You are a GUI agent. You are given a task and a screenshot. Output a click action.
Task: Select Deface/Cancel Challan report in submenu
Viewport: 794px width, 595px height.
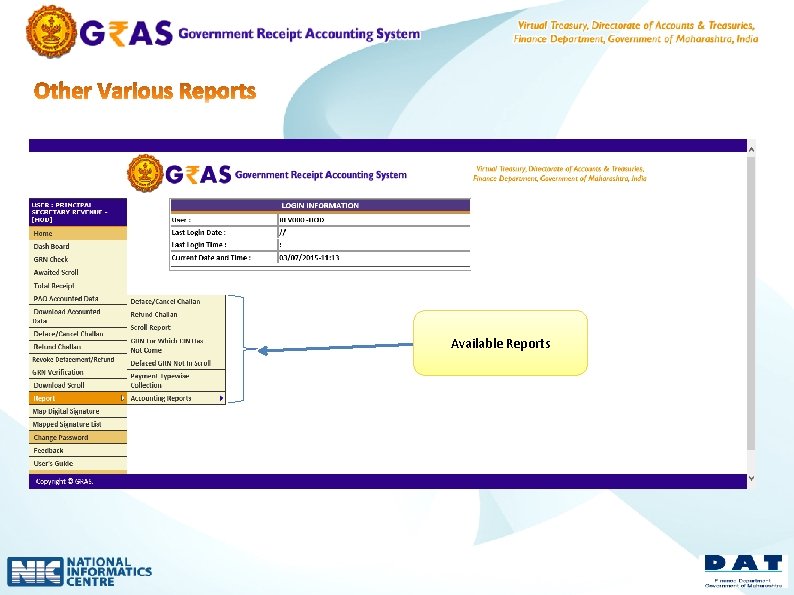(x=176, y=301)
